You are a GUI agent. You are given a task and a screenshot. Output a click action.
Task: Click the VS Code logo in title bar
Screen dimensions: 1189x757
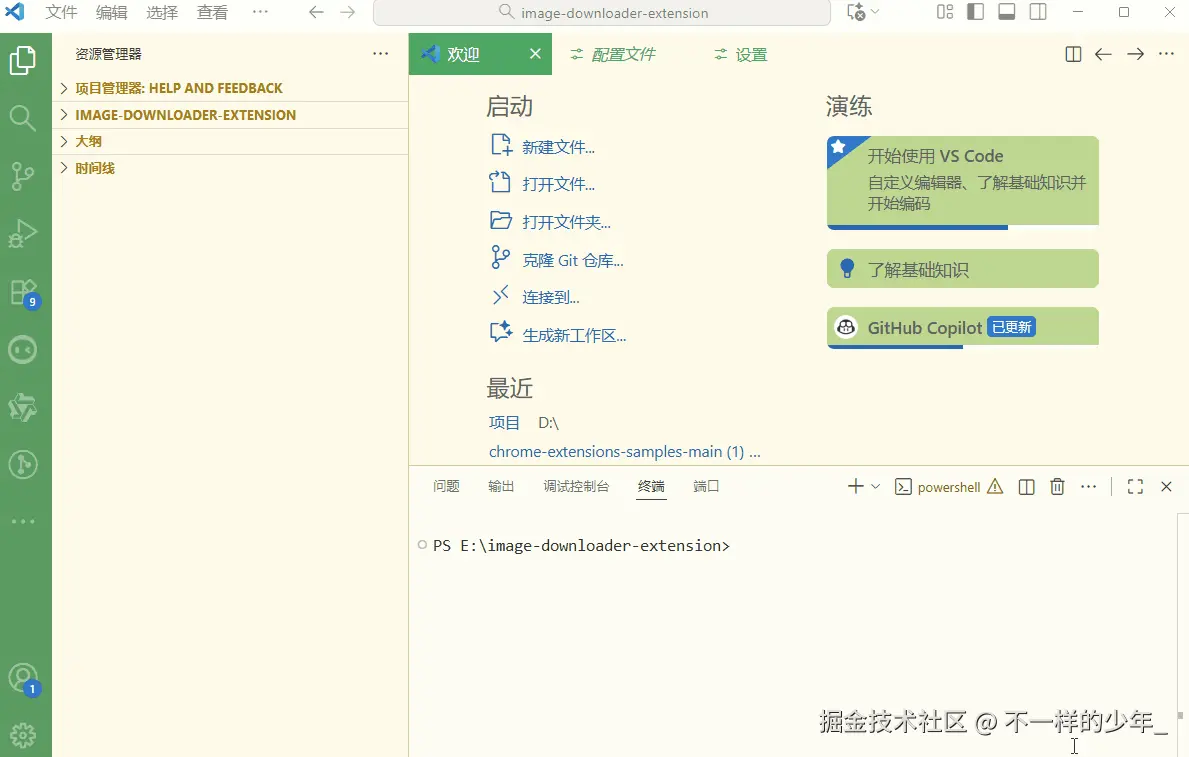(x=14, y=12)
